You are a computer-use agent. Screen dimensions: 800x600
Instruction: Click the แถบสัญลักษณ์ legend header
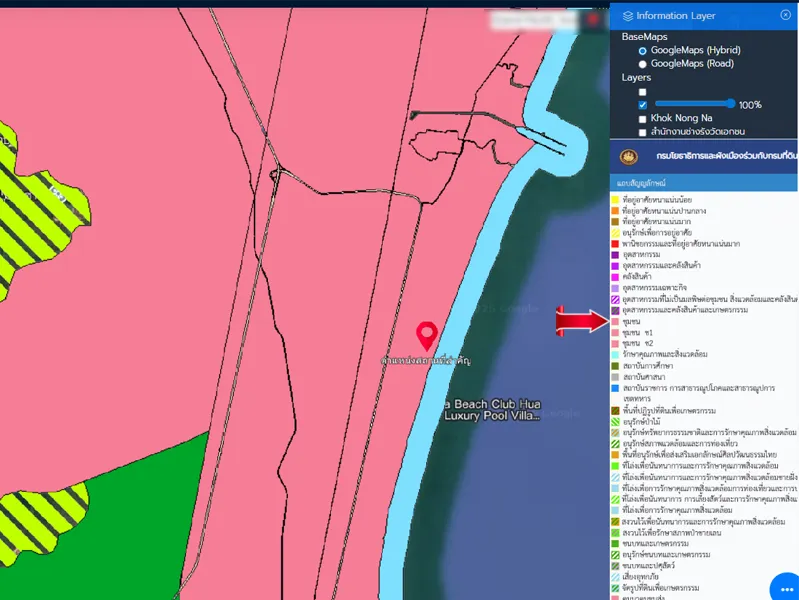[x=640, y=185]
